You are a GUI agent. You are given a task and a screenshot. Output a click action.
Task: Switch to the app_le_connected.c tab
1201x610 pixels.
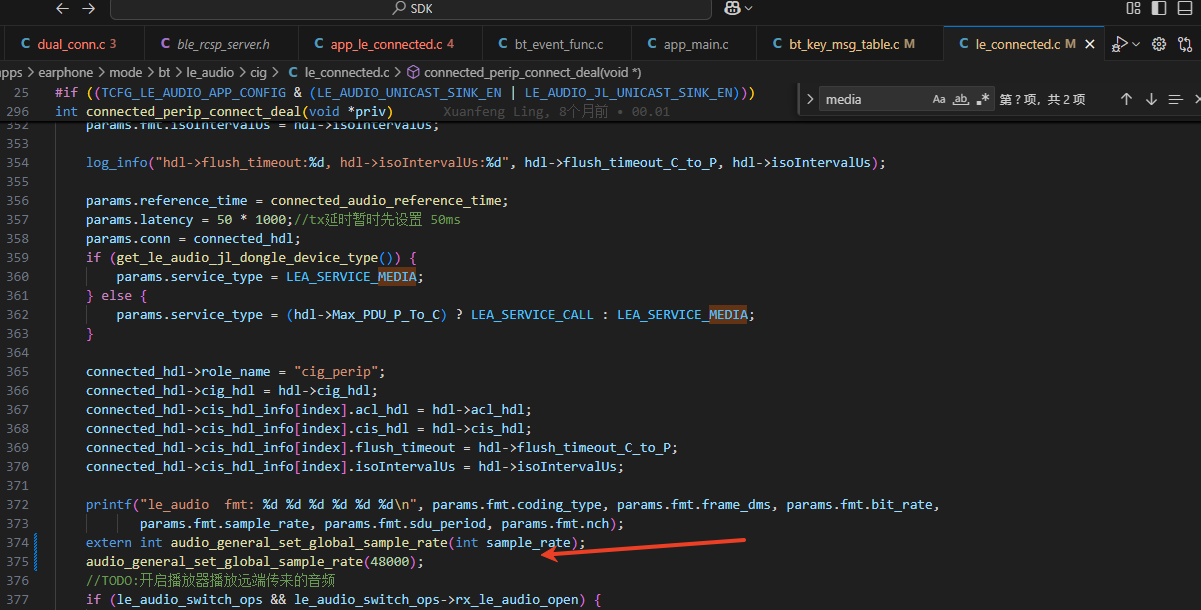click(389, 44)
